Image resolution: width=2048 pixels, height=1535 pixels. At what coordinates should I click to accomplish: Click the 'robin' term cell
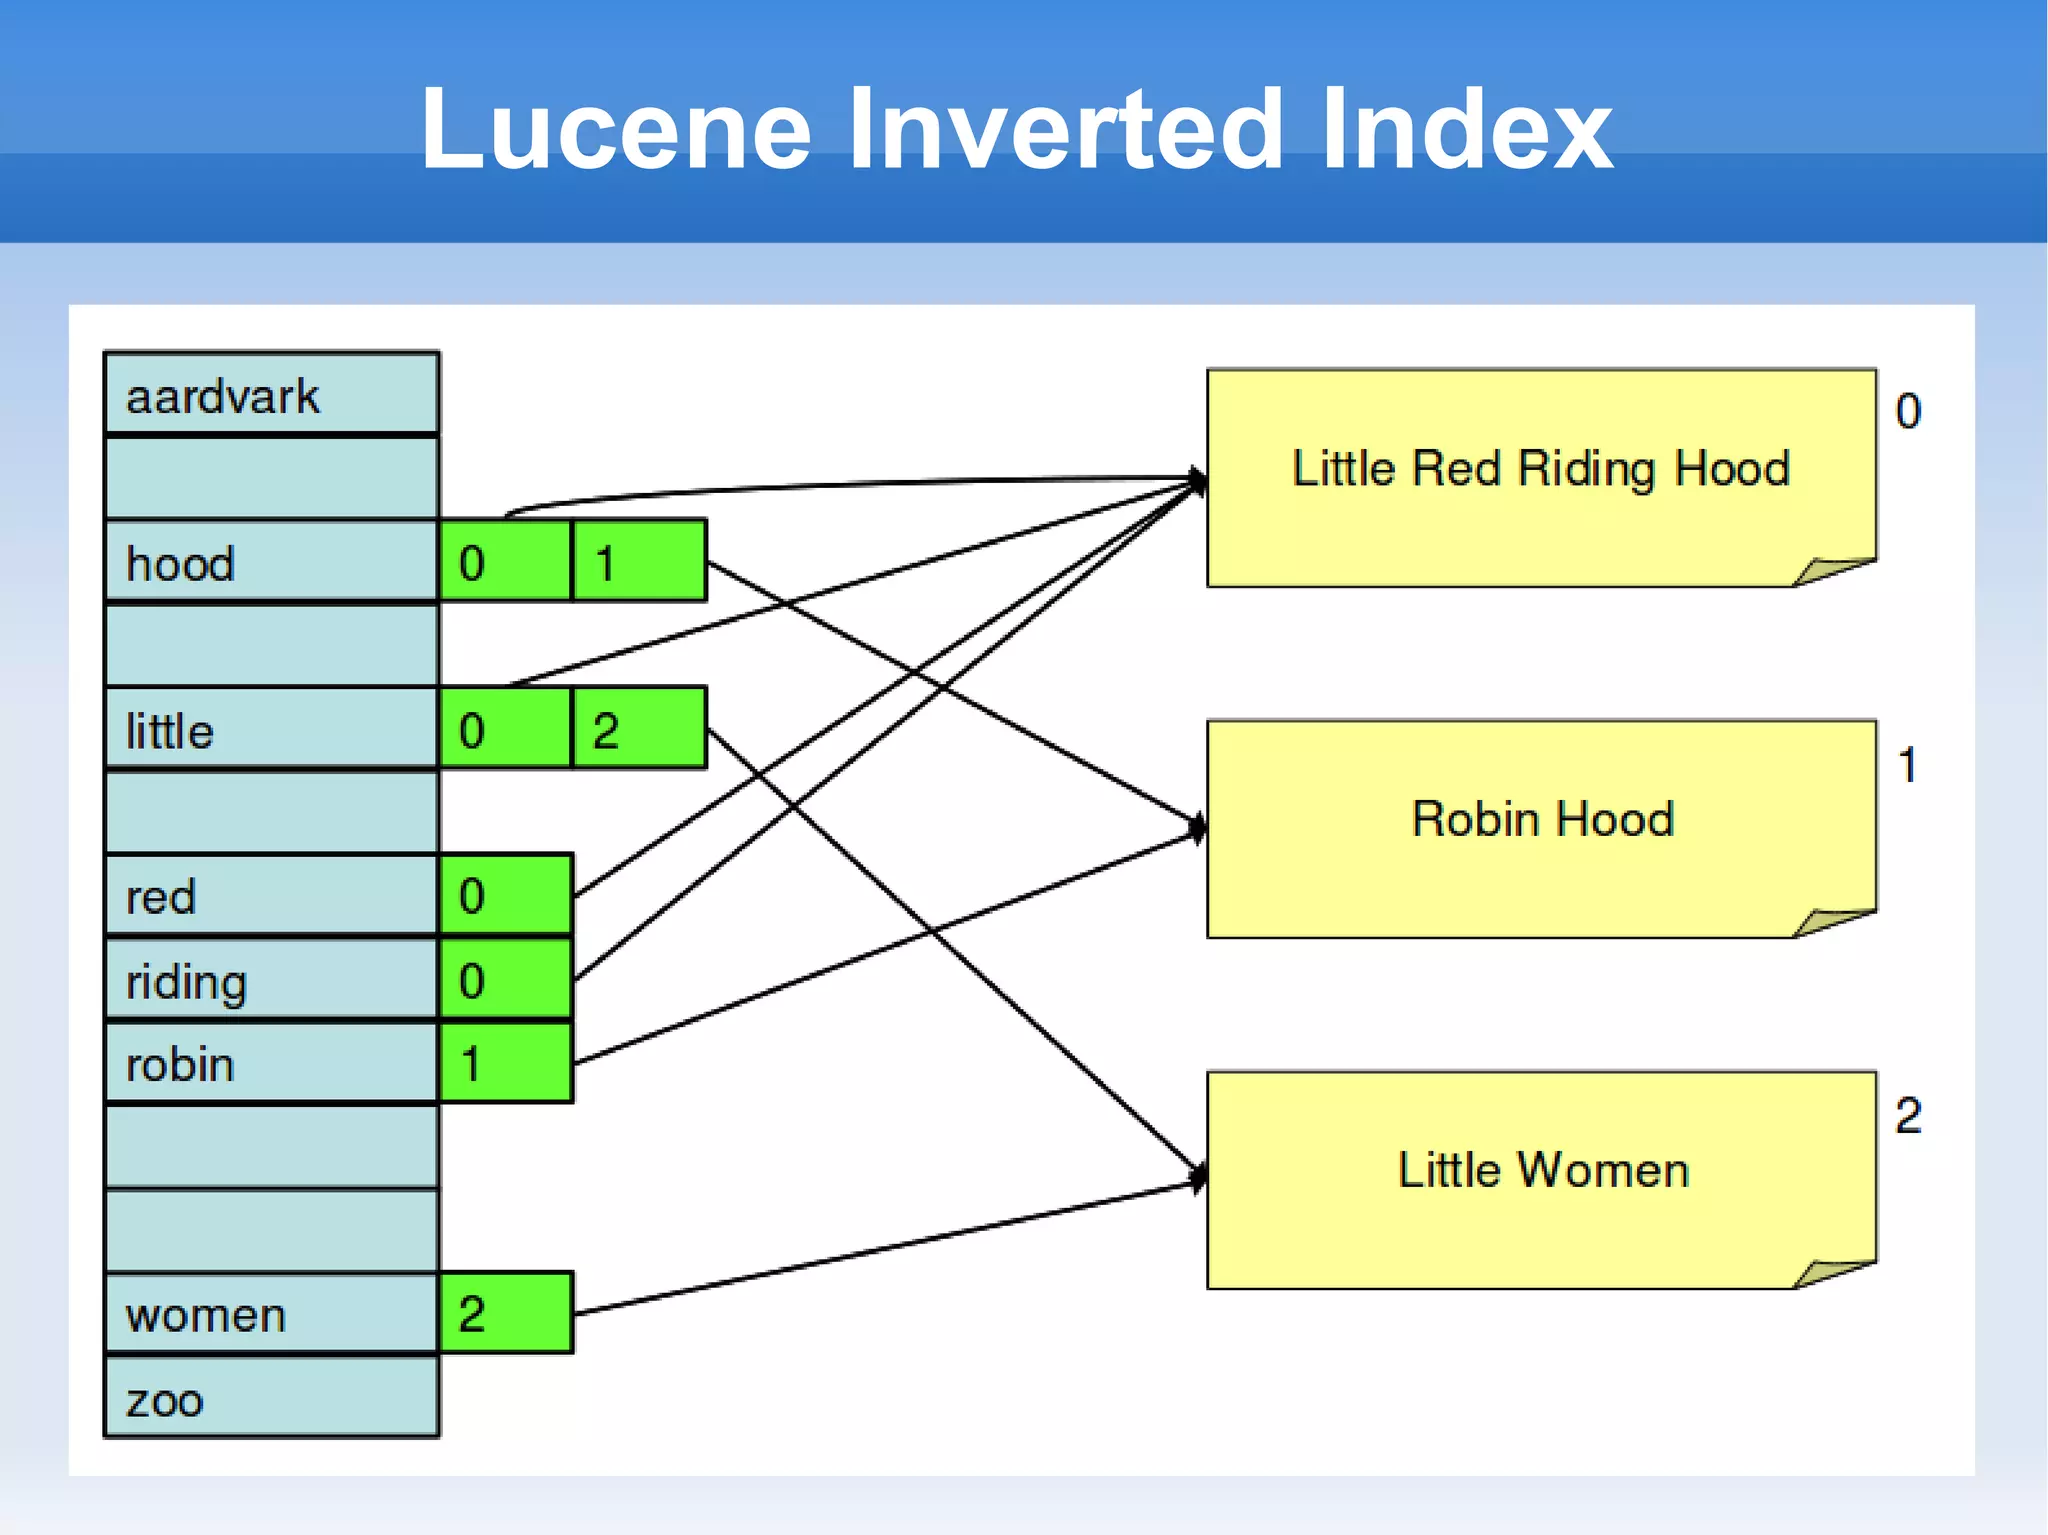click(x=271, y=1063)
